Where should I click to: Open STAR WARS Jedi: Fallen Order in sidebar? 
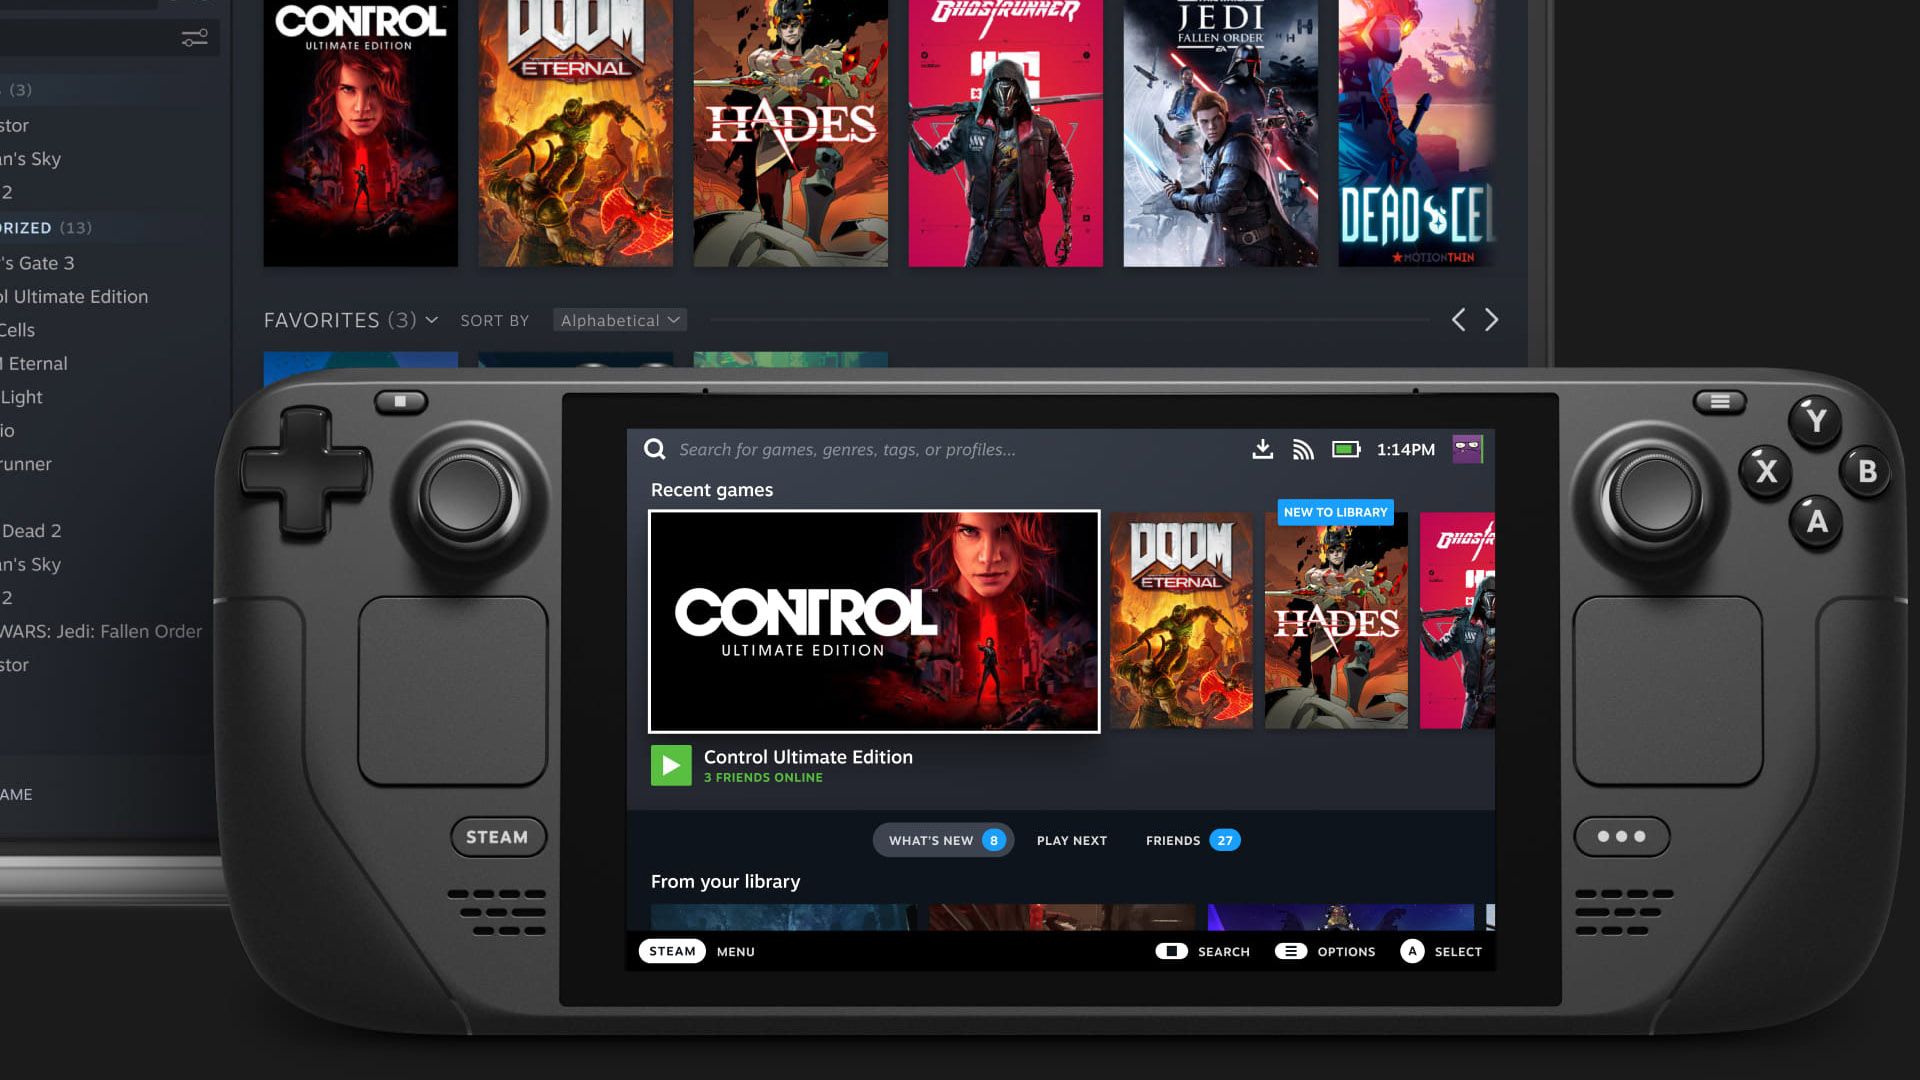coord(101,631)
